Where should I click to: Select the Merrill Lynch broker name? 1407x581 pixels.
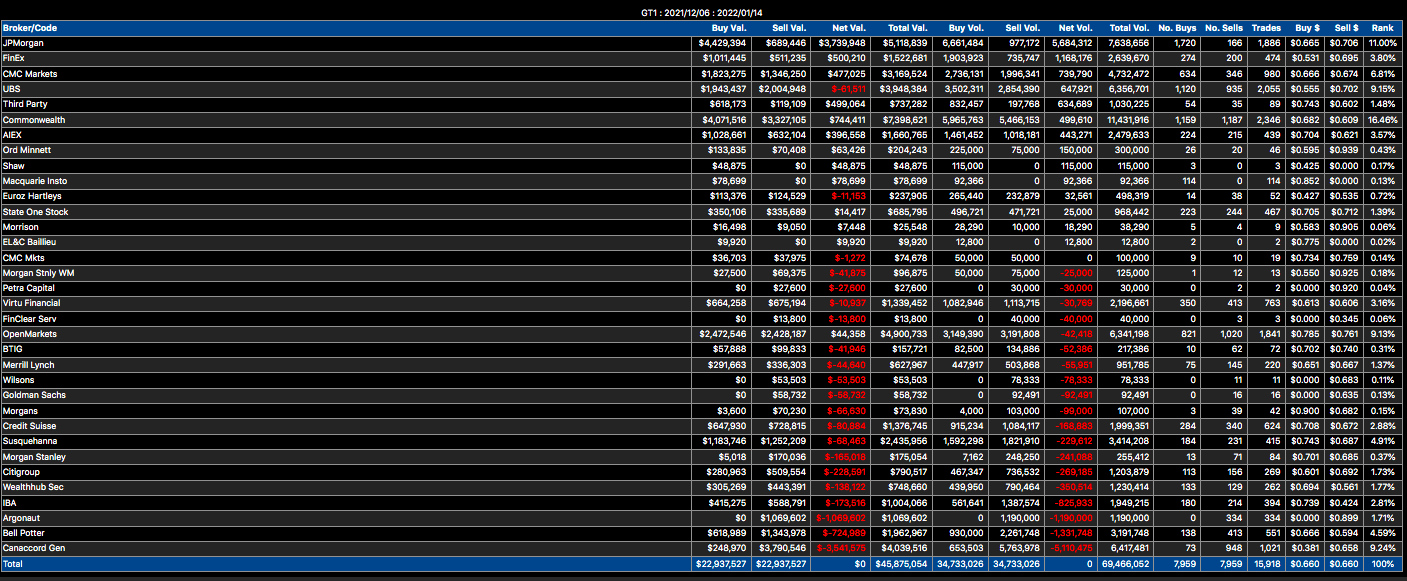(x=28, y=364)
